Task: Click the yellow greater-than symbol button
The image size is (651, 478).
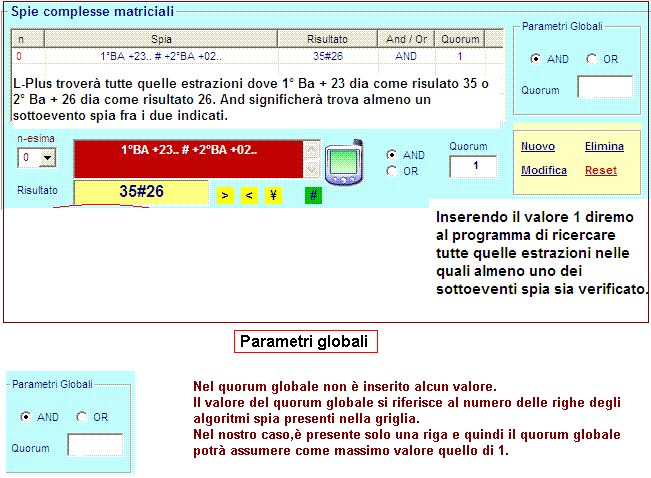Action: pos(225,196)
